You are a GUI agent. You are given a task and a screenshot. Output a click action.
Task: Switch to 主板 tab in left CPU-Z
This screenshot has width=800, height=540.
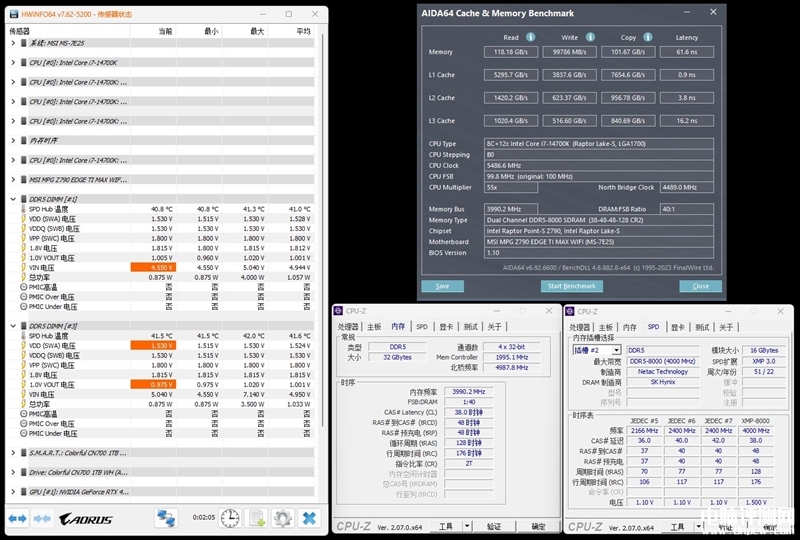(x=374, y=327)
